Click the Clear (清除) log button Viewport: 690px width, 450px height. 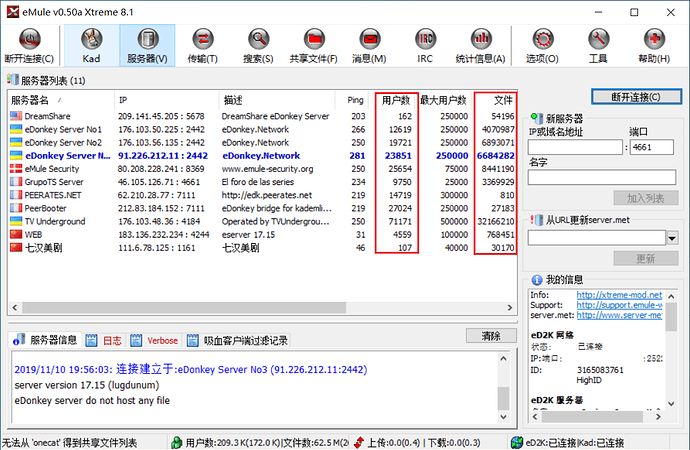(x=491, y=336)
